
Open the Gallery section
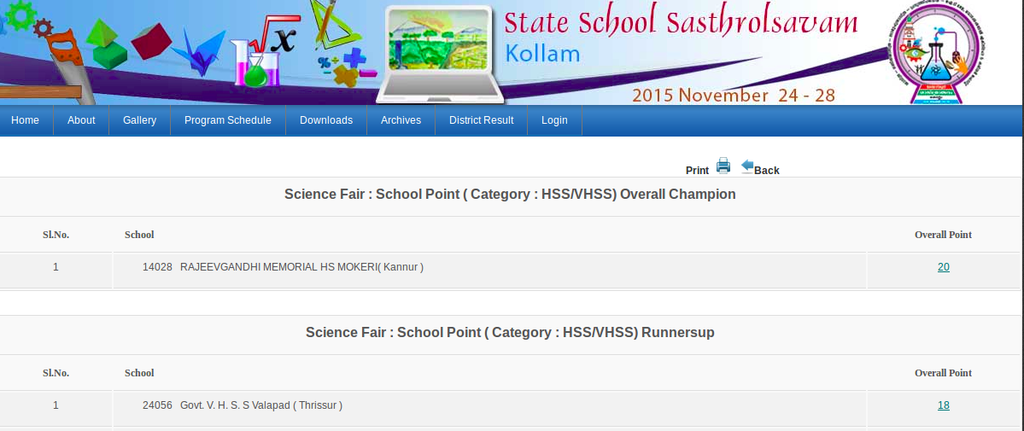pos(140,120)
